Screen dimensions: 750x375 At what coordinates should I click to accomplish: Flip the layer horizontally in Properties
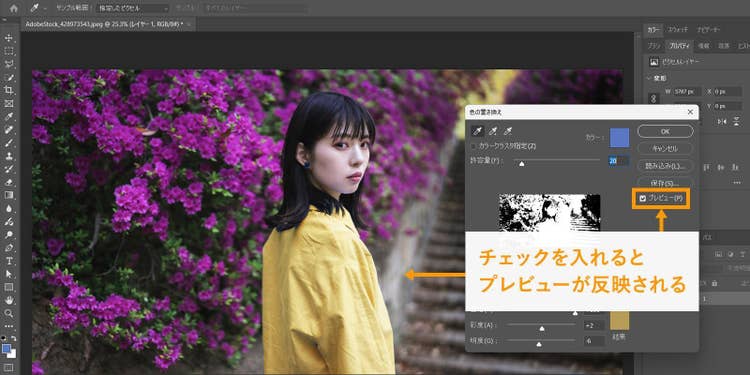point(722,121)
